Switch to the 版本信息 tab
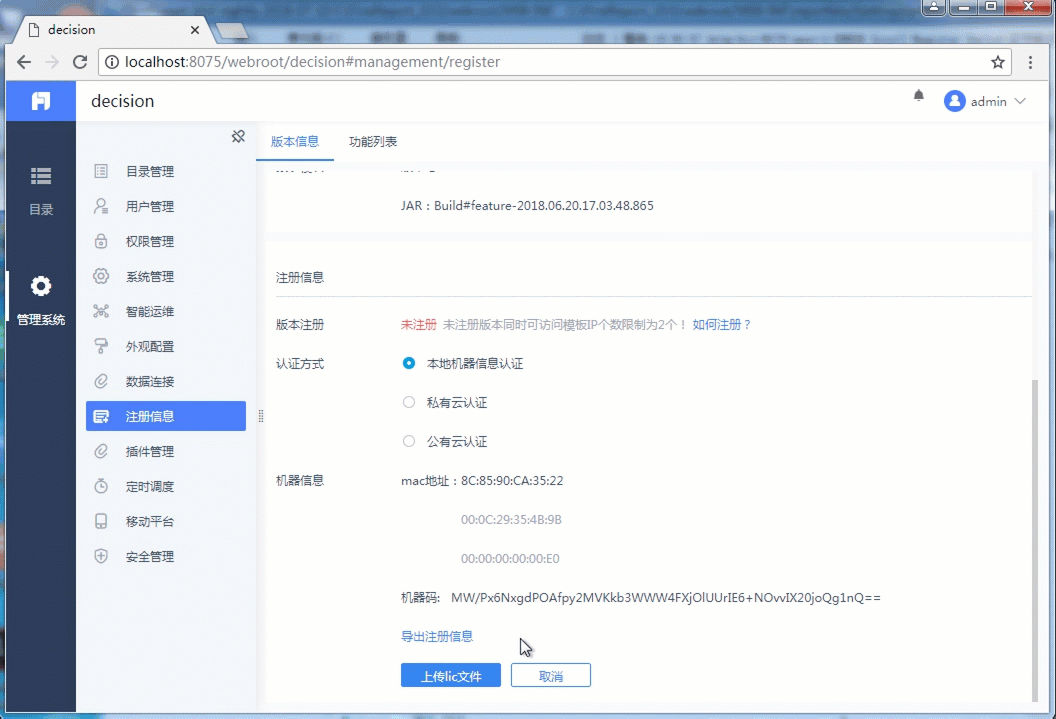 pos(294,141)
